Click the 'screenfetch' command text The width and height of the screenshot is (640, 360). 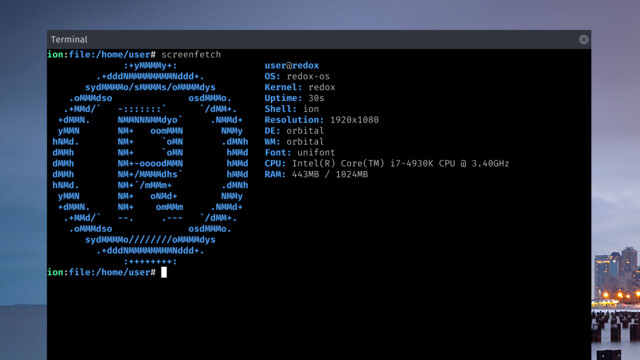click(191, 55)
